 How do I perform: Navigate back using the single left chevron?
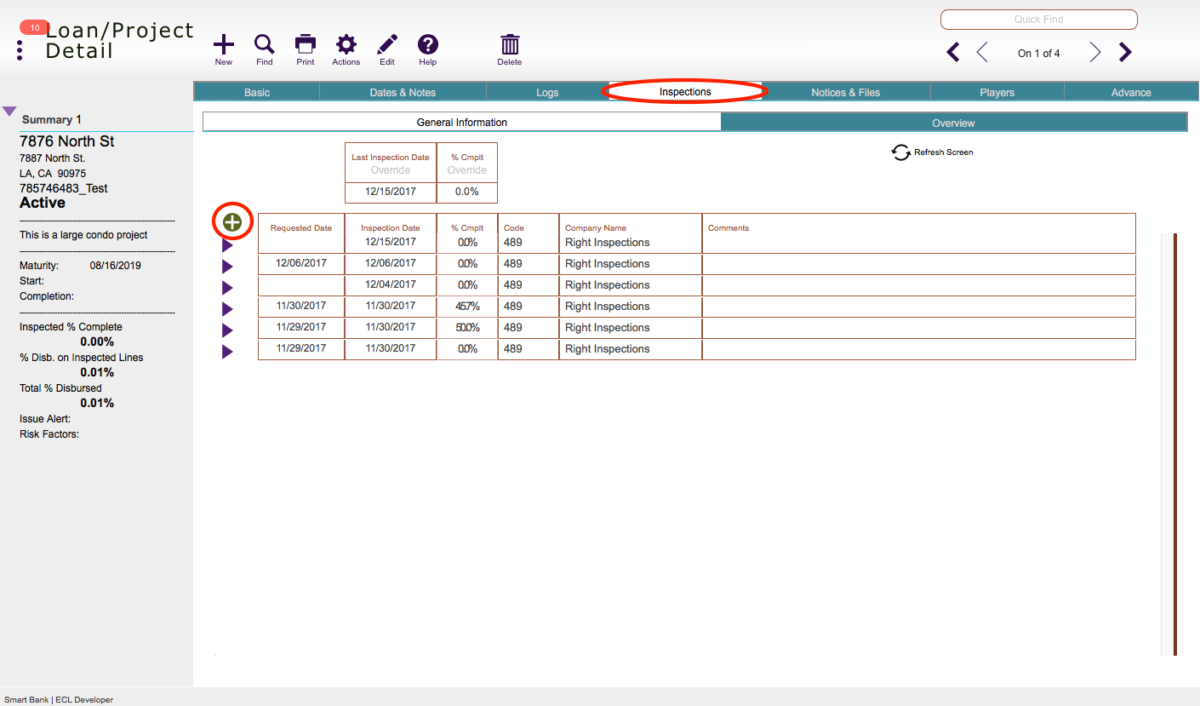(981, 51)
